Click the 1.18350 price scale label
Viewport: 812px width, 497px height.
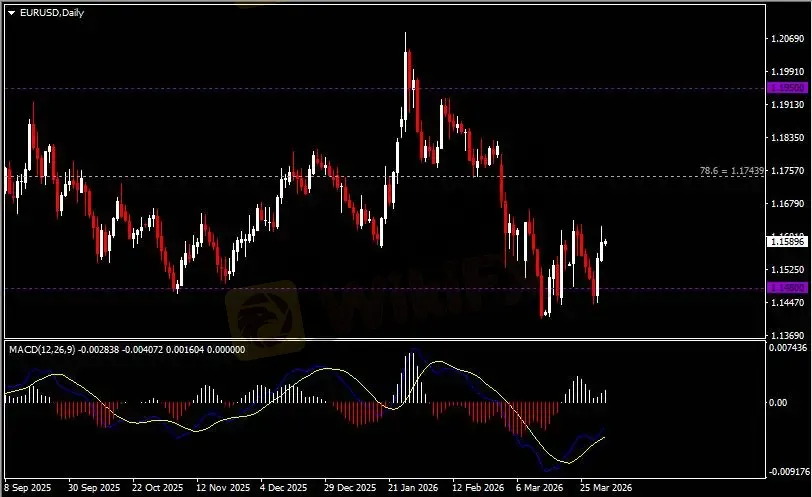(x=785, y=137)
